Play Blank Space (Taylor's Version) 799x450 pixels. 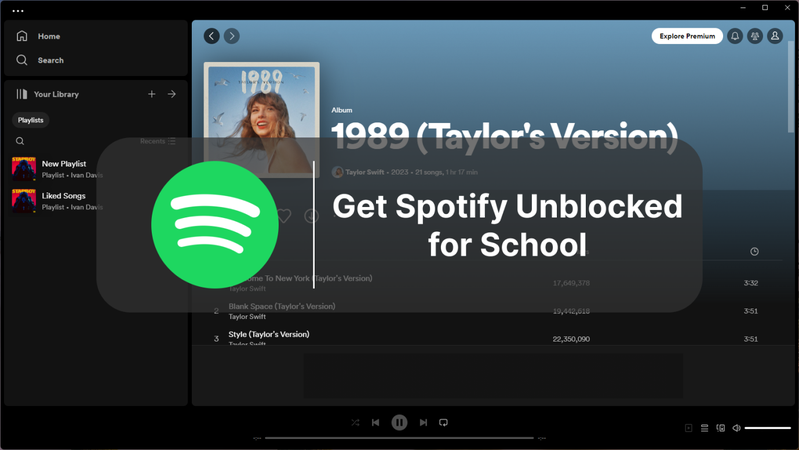(282, 306)
